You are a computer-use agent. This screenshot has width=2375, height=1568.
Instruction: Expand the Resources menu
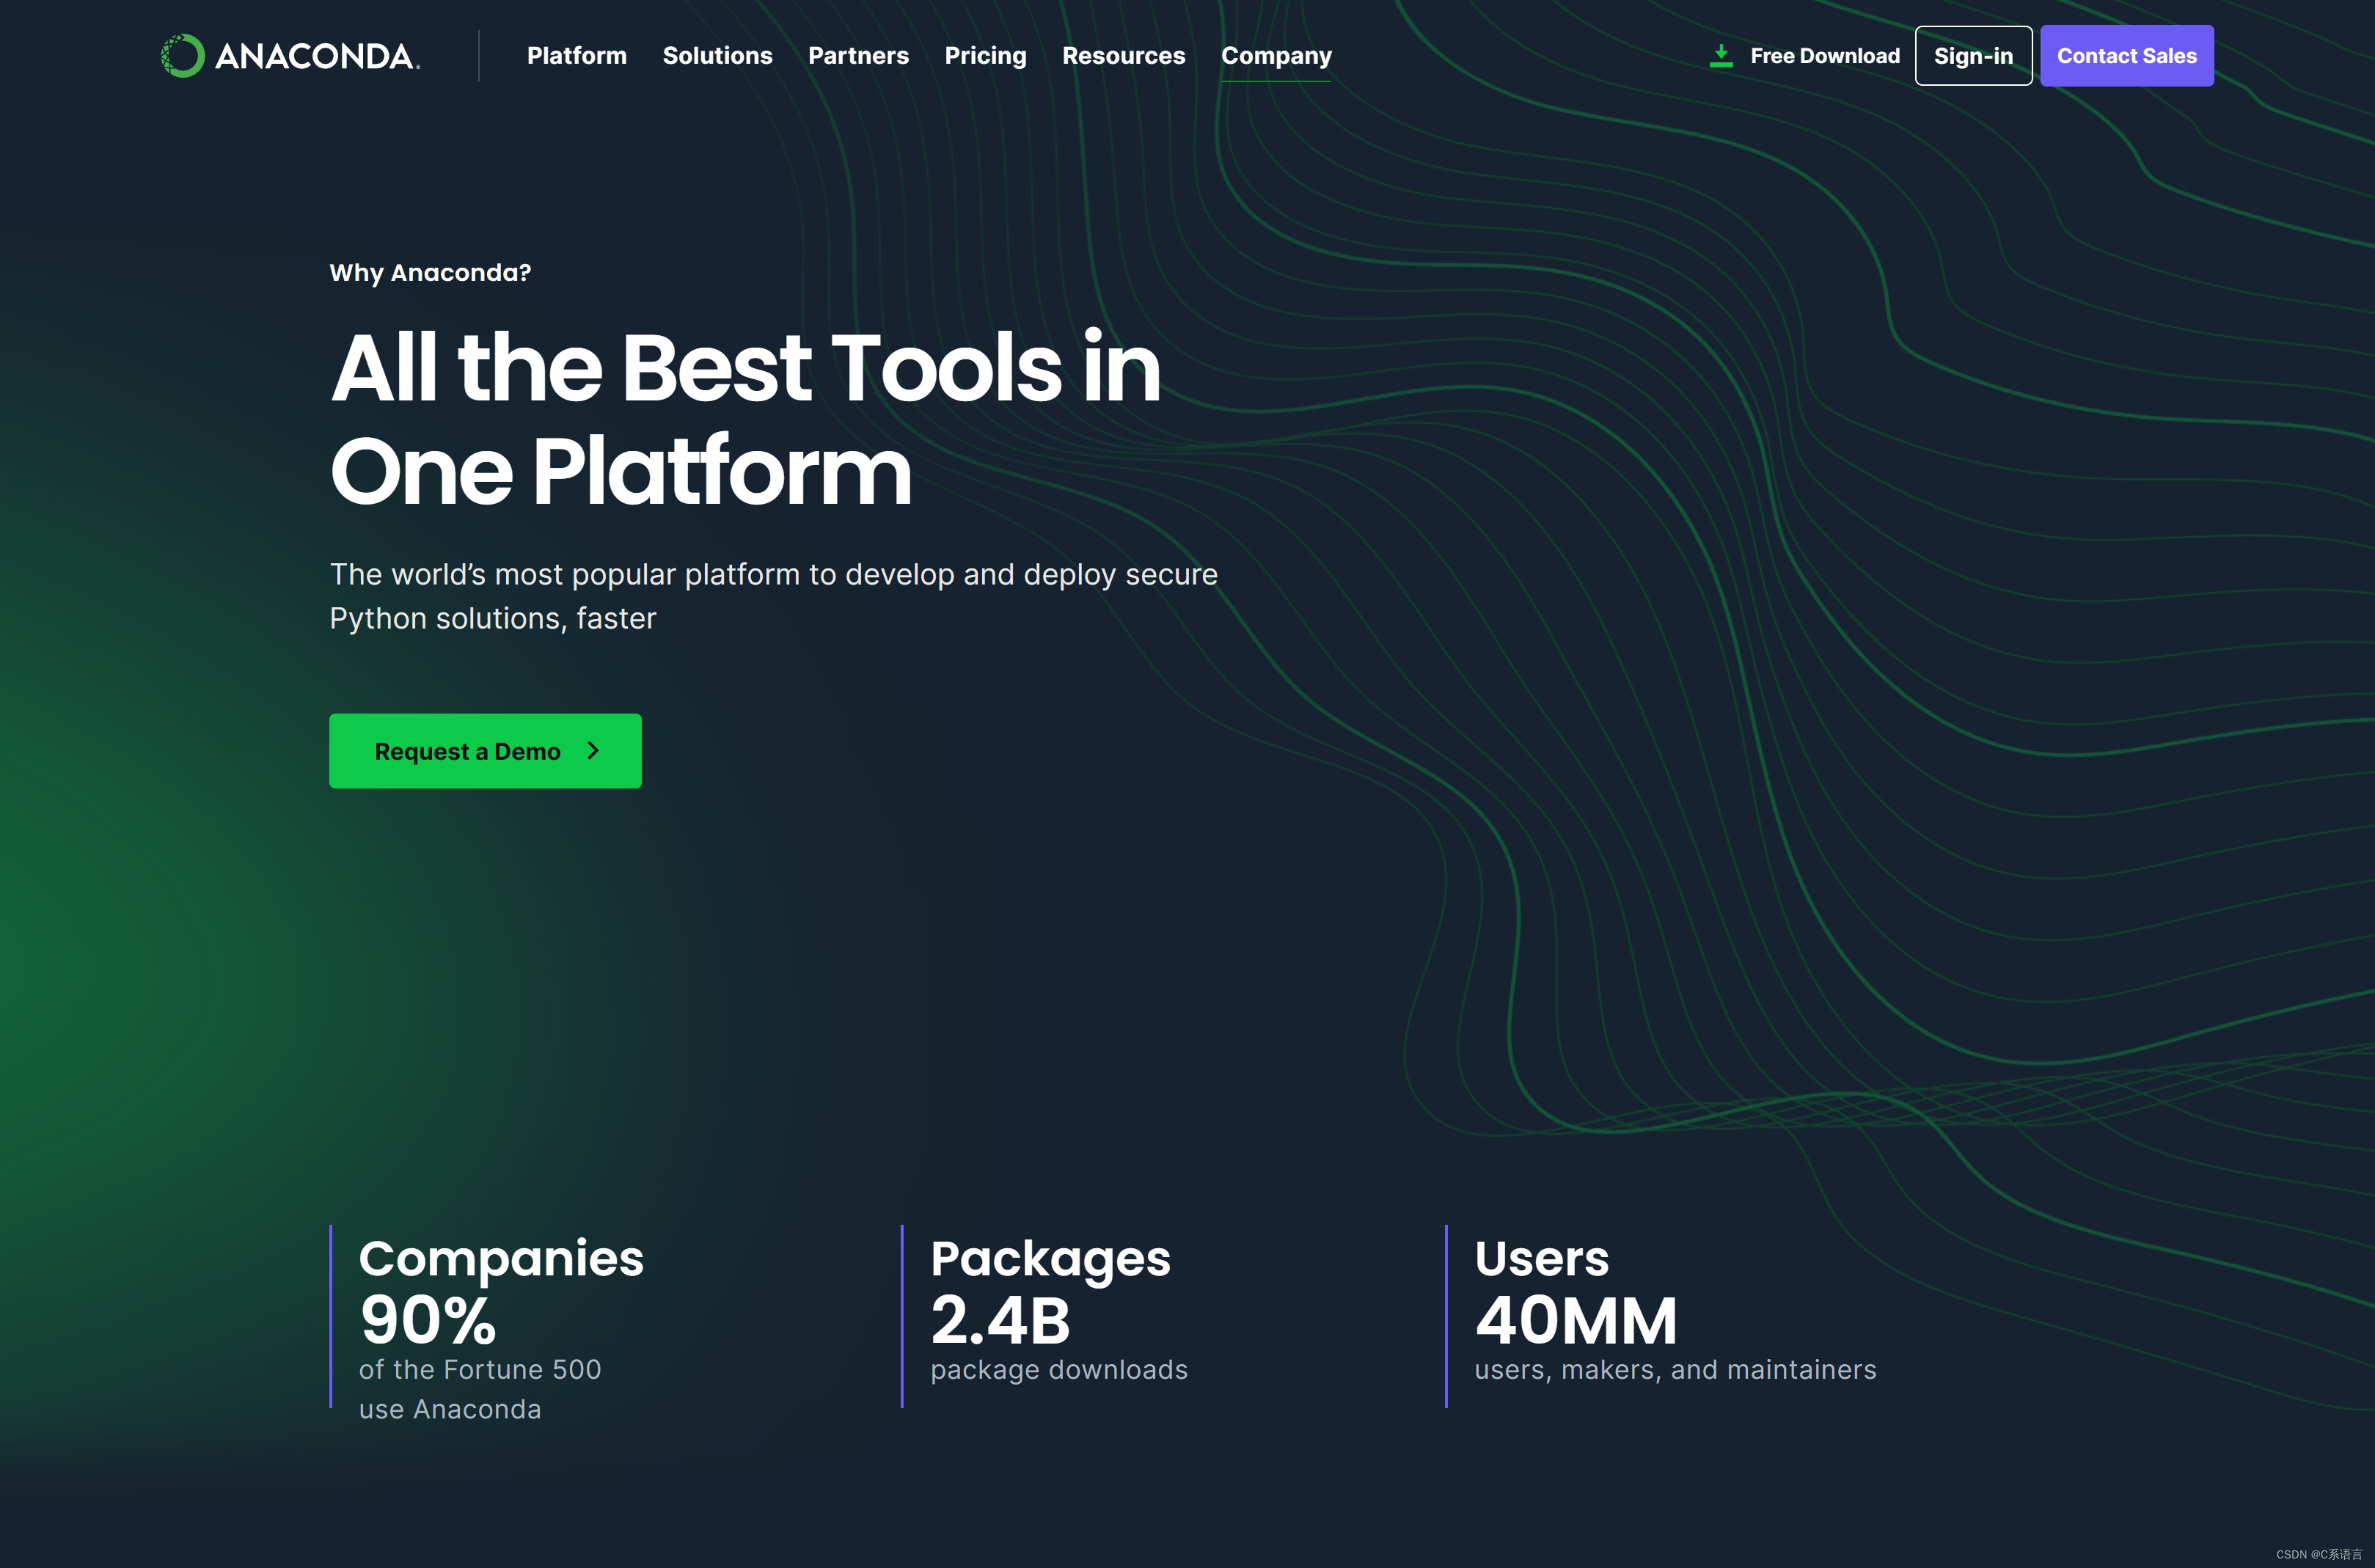point(1123,56)
